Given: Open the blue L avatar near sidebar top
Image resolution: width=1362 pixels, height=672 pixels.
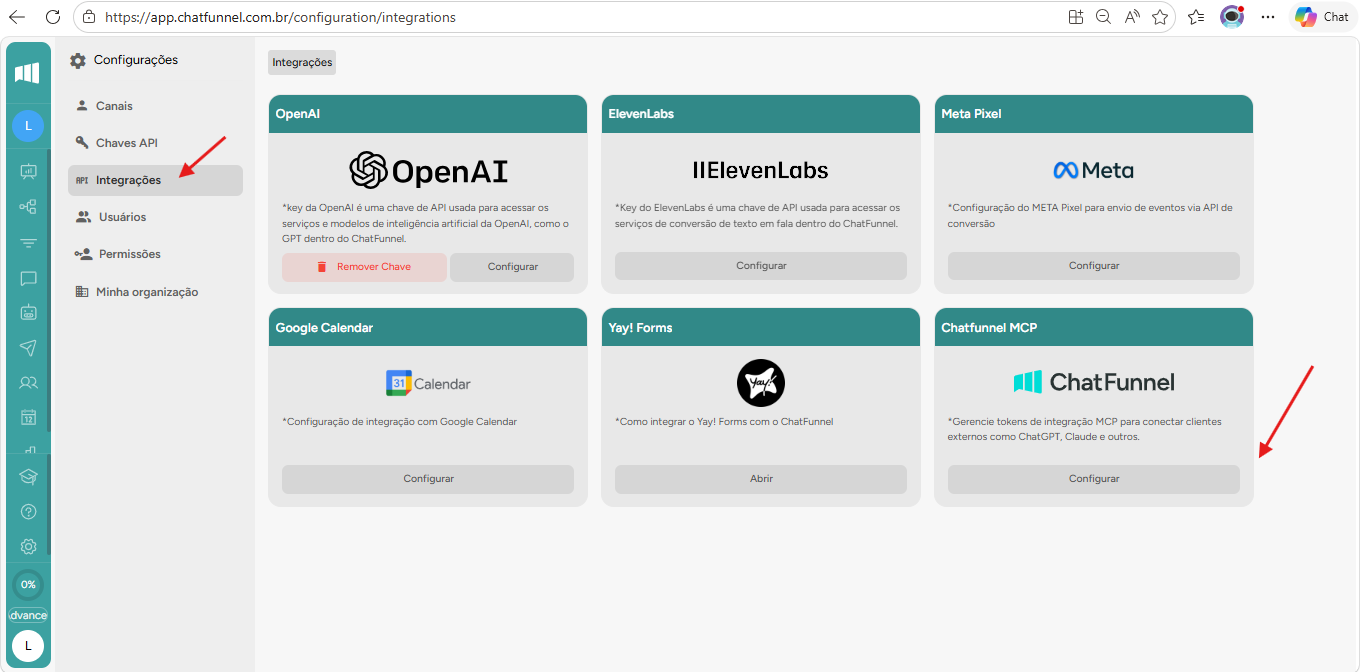Looking at the screenshot, I should click(28, 126).
